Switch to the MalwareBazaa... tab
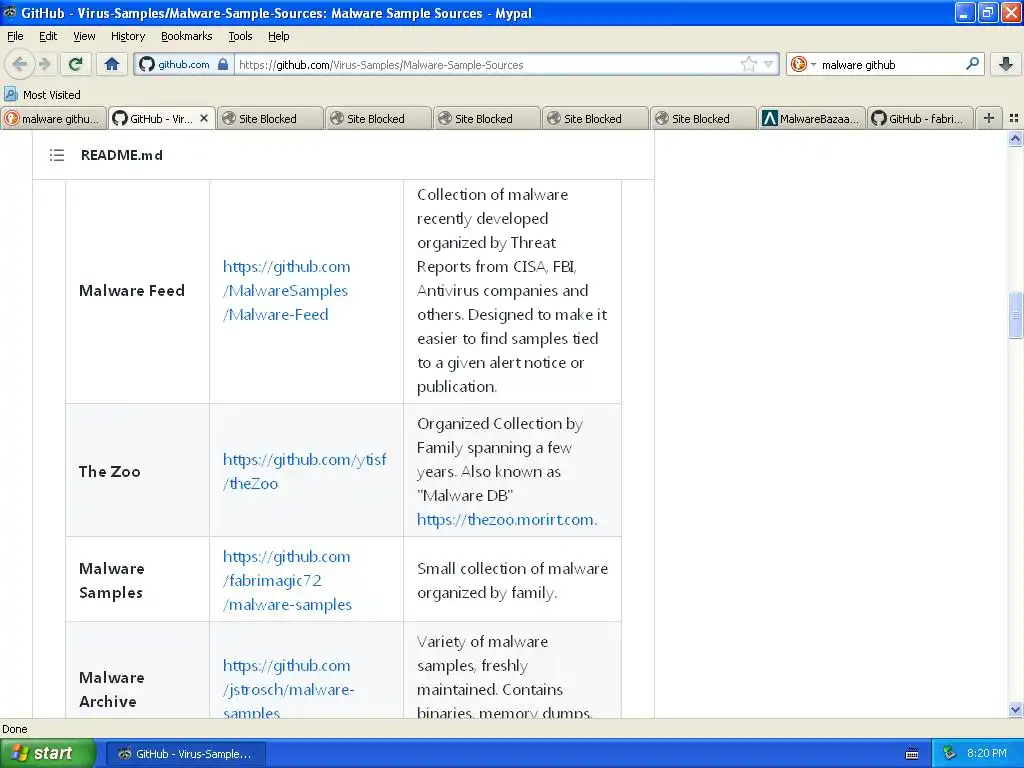Screen dimensions: 1024x768 812,118
